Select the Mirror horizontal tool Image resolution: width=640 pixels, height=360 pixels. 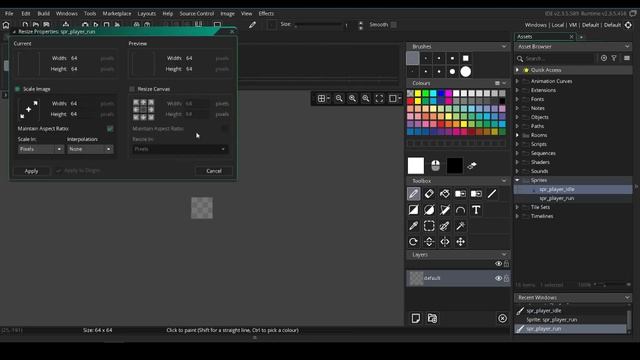click(x=444, y=242)
